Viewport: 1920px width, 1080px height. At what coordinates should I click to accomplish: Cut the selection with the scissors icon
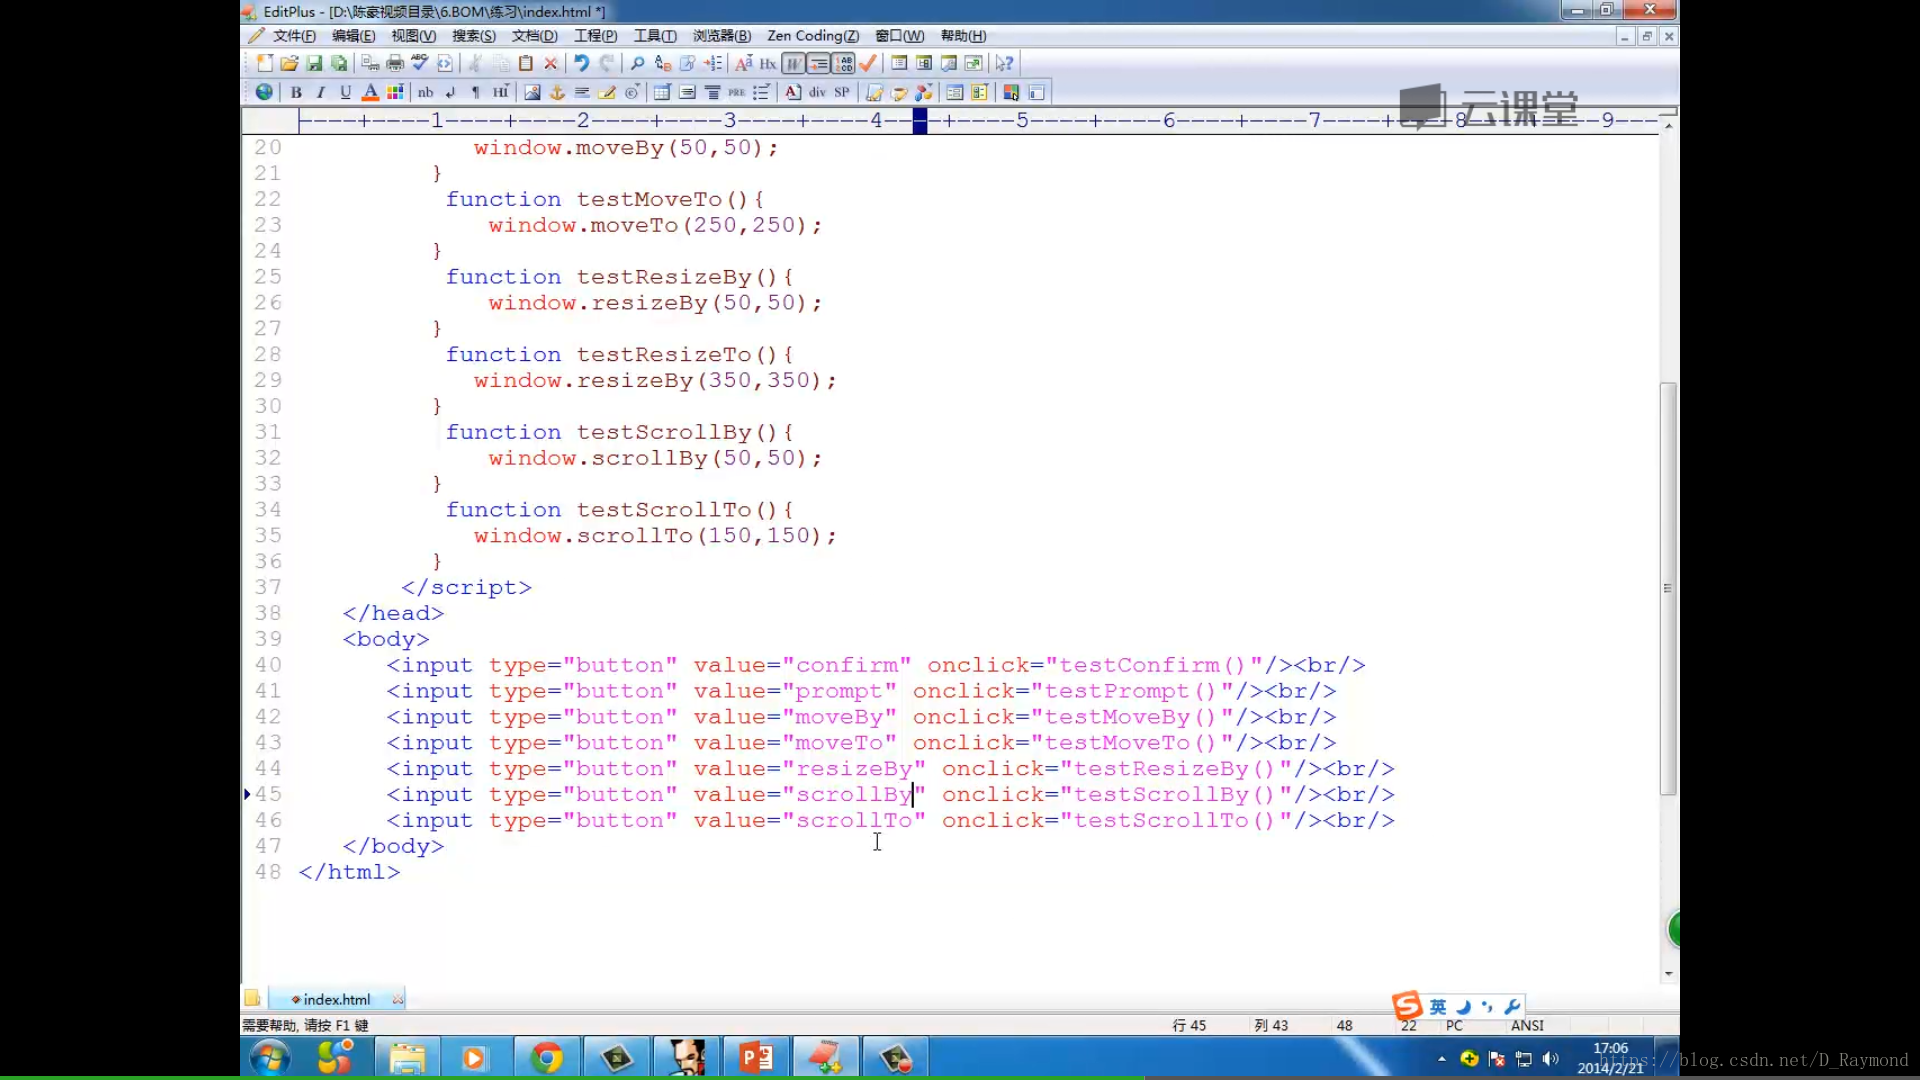point(476,63)
